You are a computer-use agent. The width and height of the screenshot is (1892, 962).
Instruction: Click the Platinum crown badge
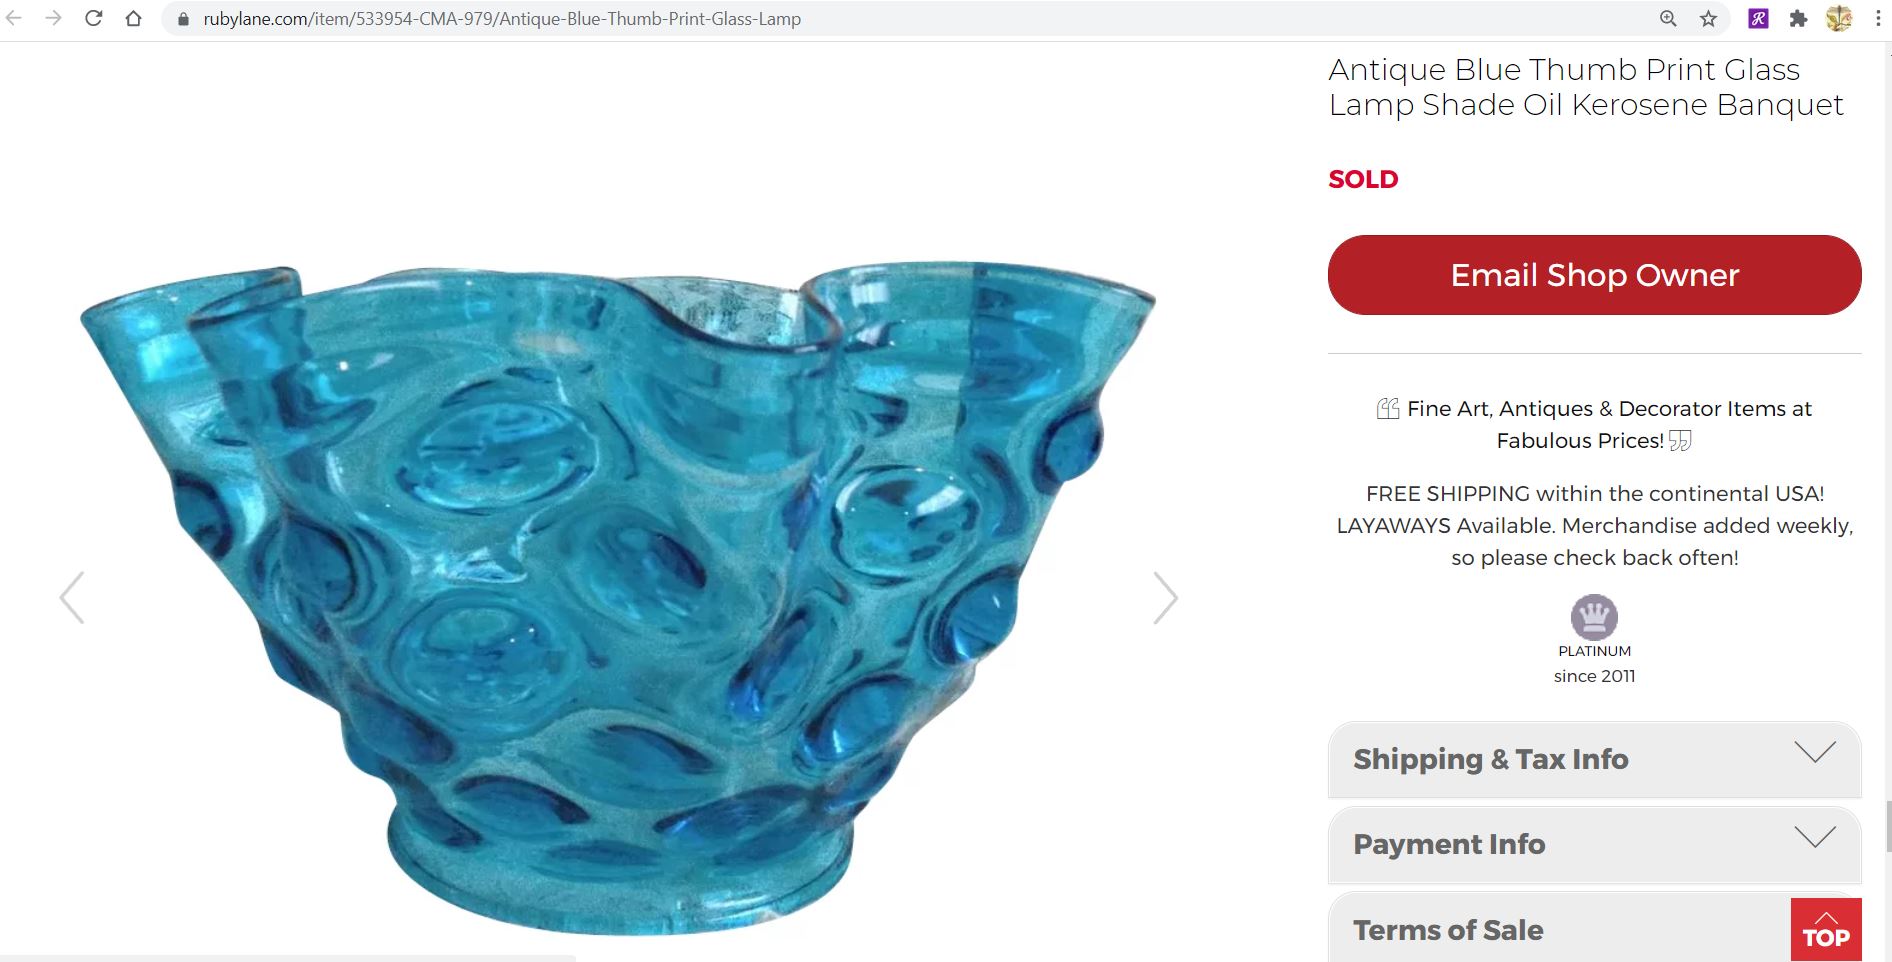[1594, 617]
